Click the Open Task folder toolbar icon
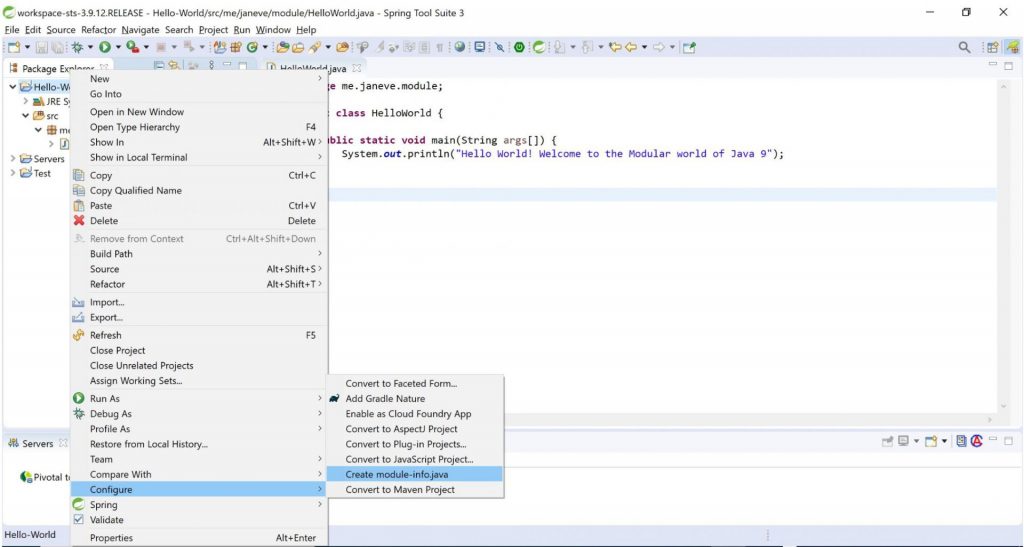Image resolution: width=1024 pixels, height=547 pixels. [x=298, y=47]
